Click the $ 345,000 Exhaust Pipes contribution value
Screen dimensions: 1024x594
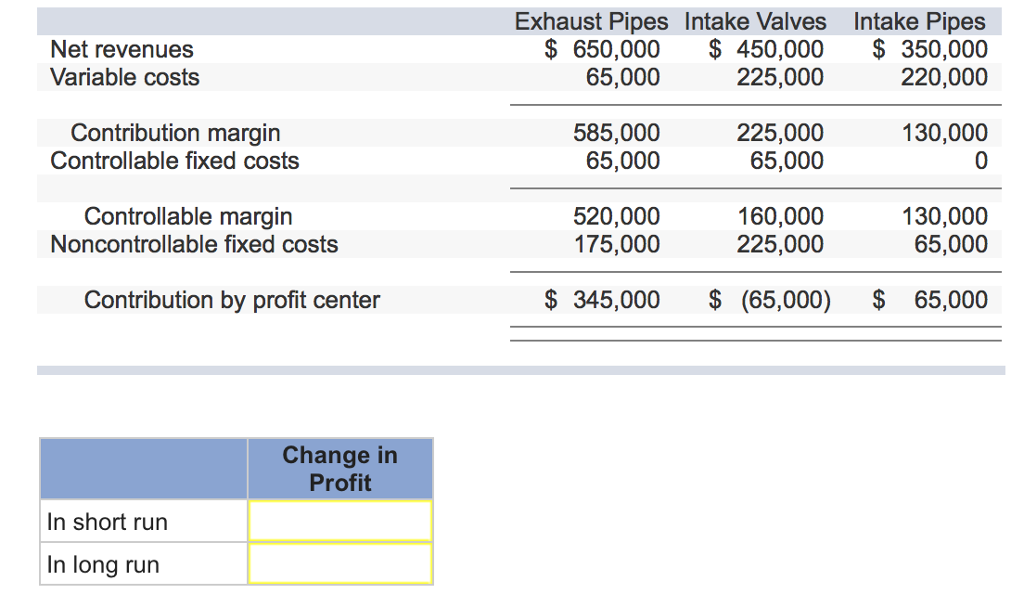coord(602,300)
